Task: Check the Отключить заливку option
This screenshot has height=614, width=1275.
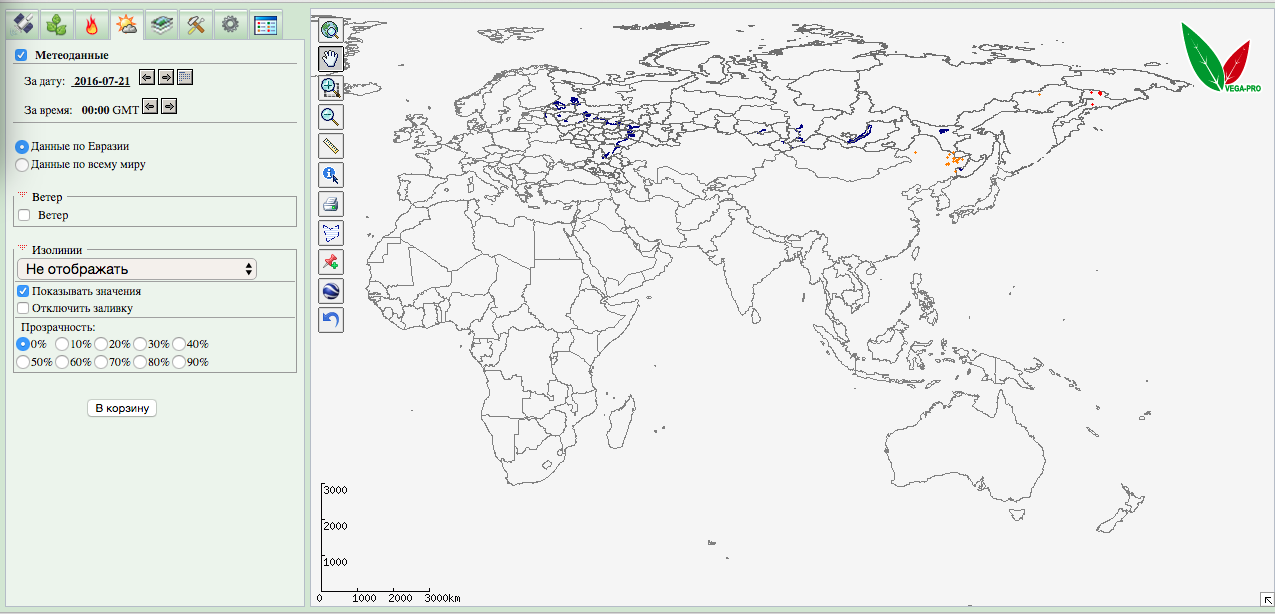Action: click(x=23, y=308)
